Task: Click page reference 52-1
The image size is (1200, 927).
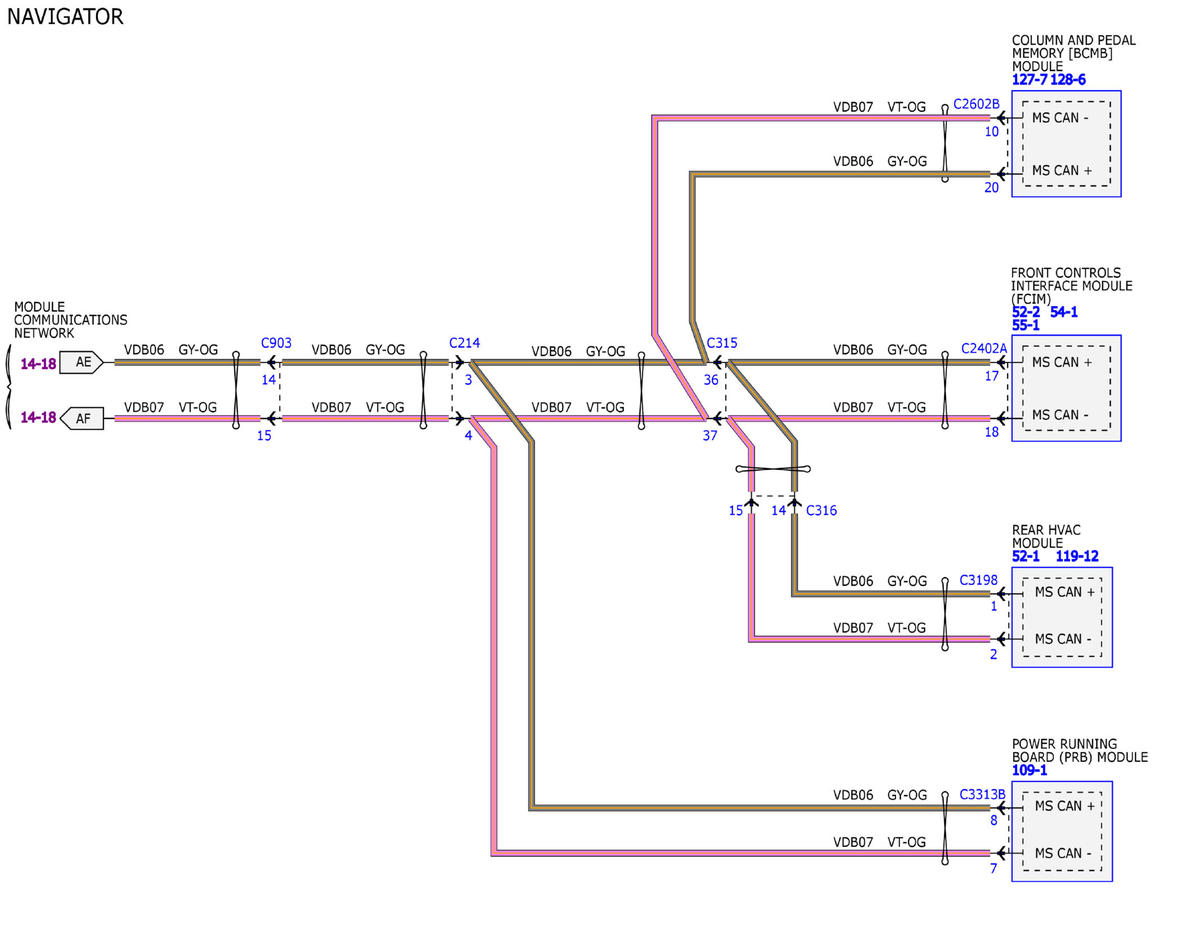Action: click(x=1026, y=556)
